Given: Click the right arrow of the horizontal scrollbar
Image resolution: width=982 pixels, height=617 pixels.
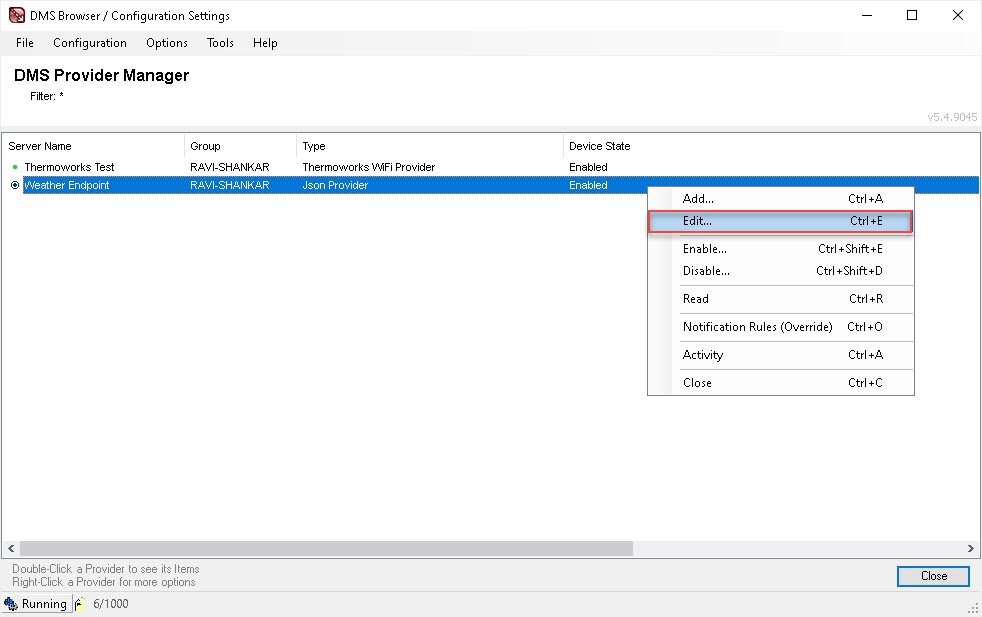Looking at the screenshot, I should (x=971, y=549).
